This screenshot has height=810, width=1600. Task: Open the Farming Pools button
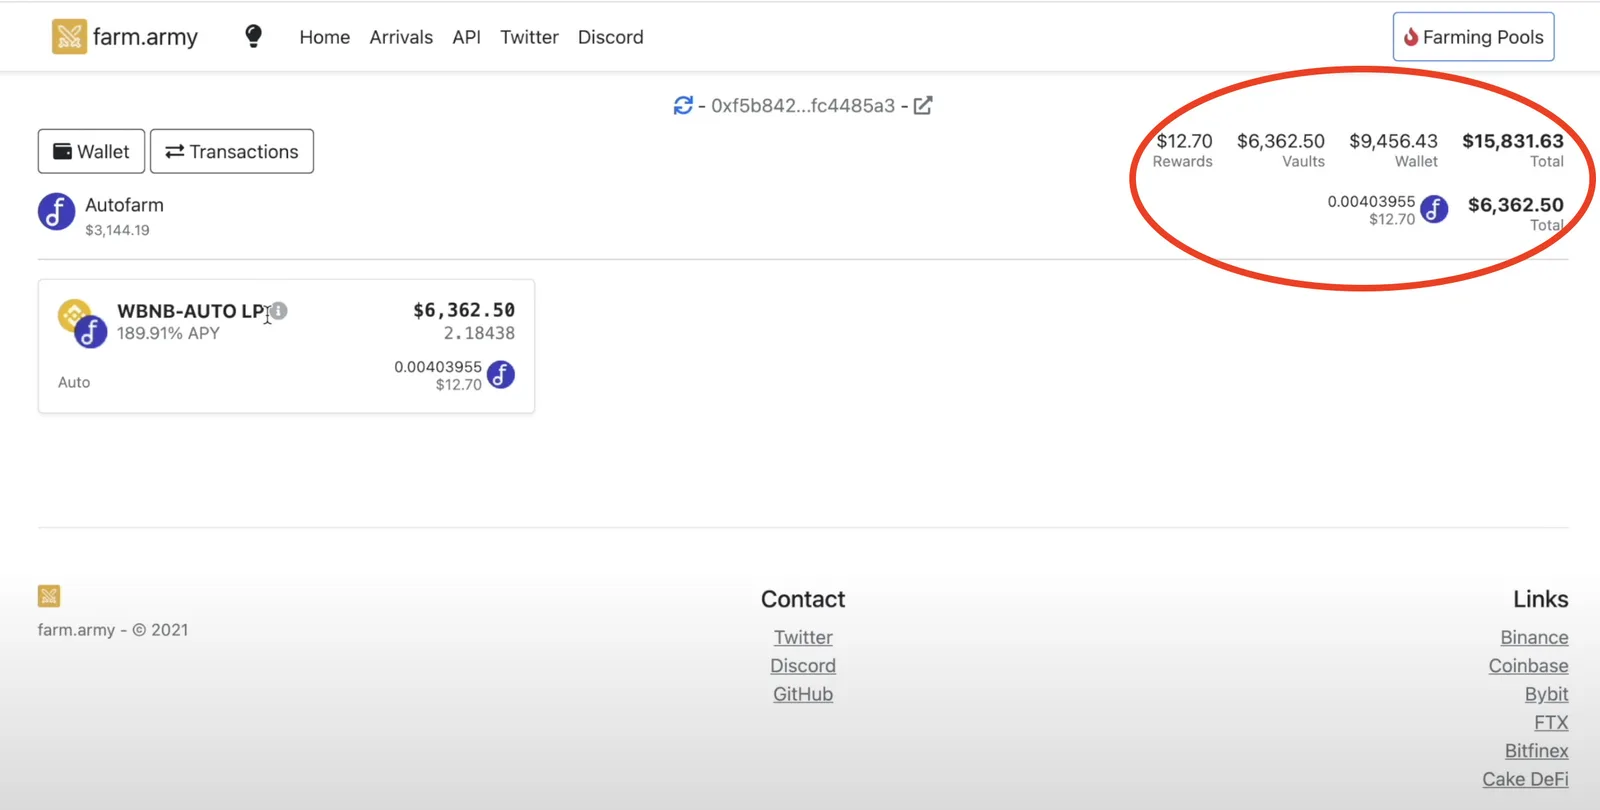click(x=1473, y=37)
